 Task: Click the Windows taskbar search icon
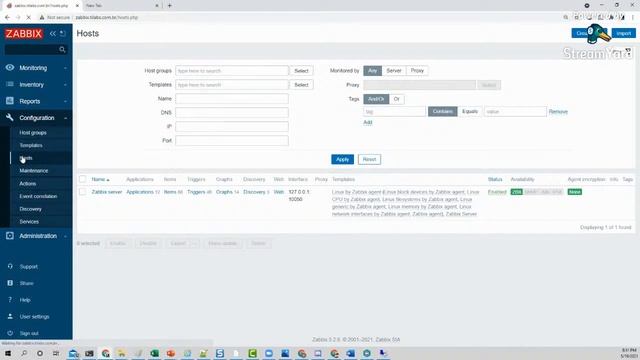tap(24, 353)
